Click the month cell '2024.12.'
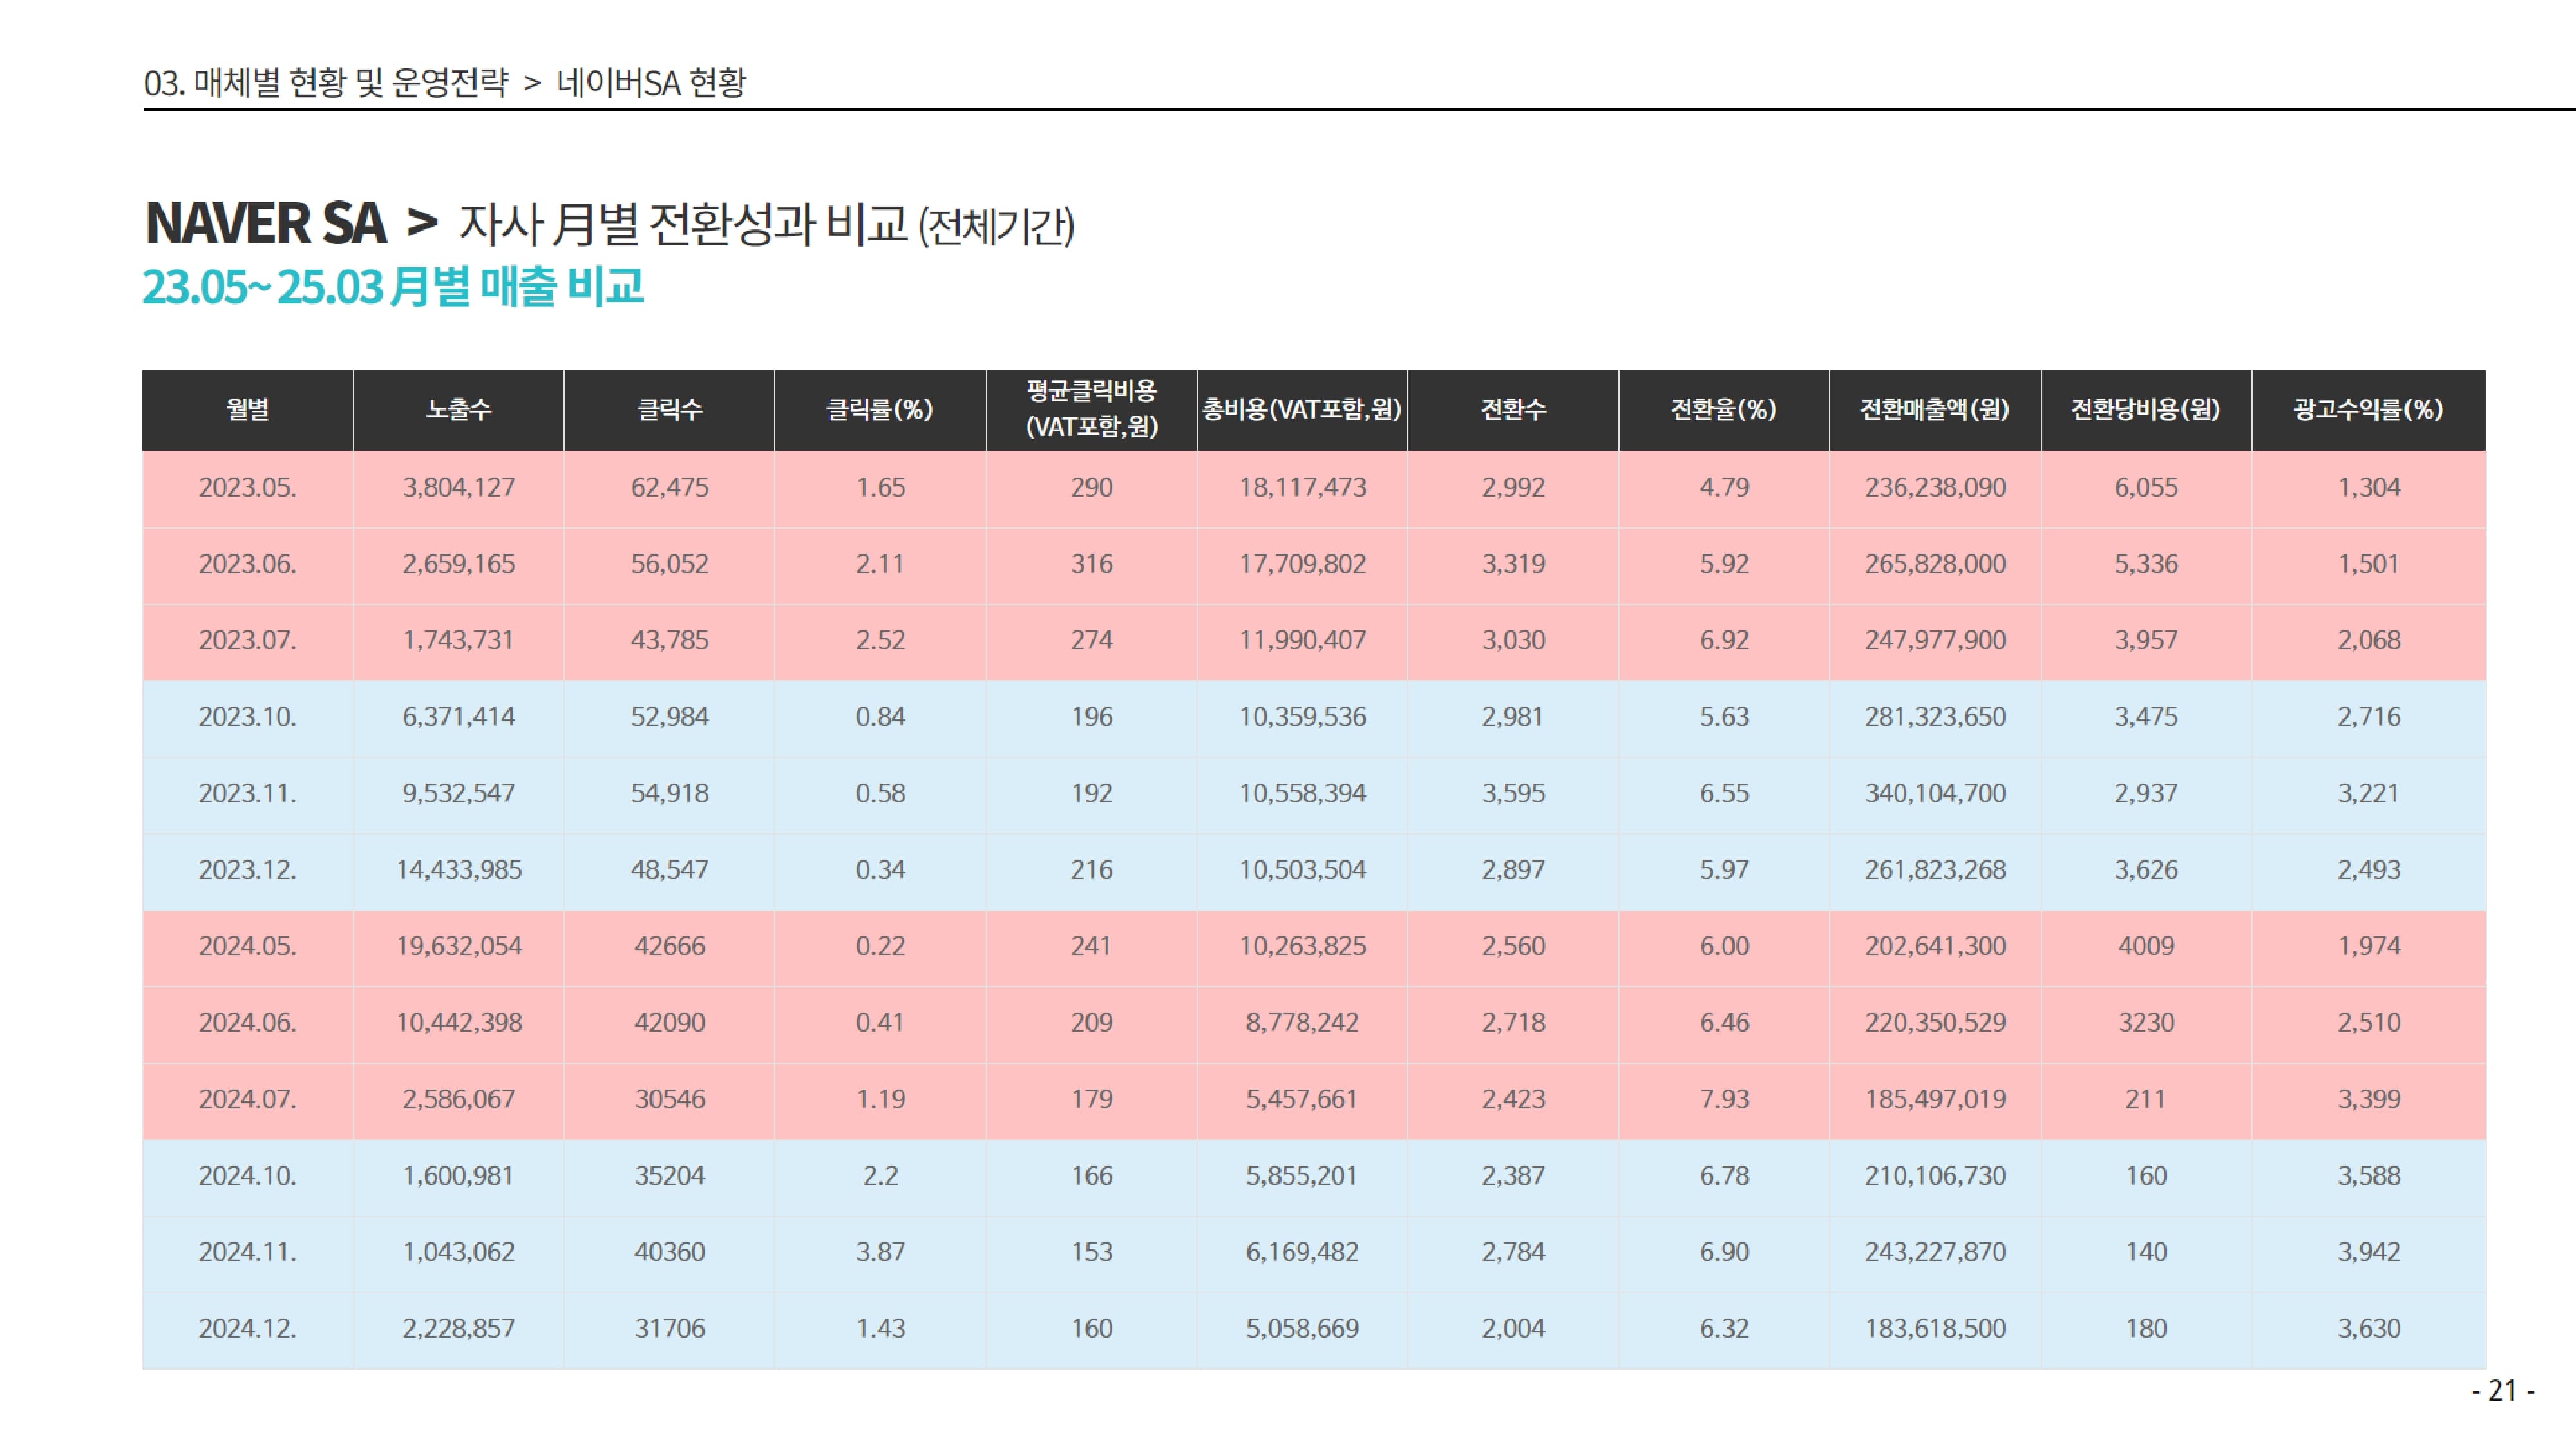The image size is (2576, 1449). click(x=248, y=1329)
